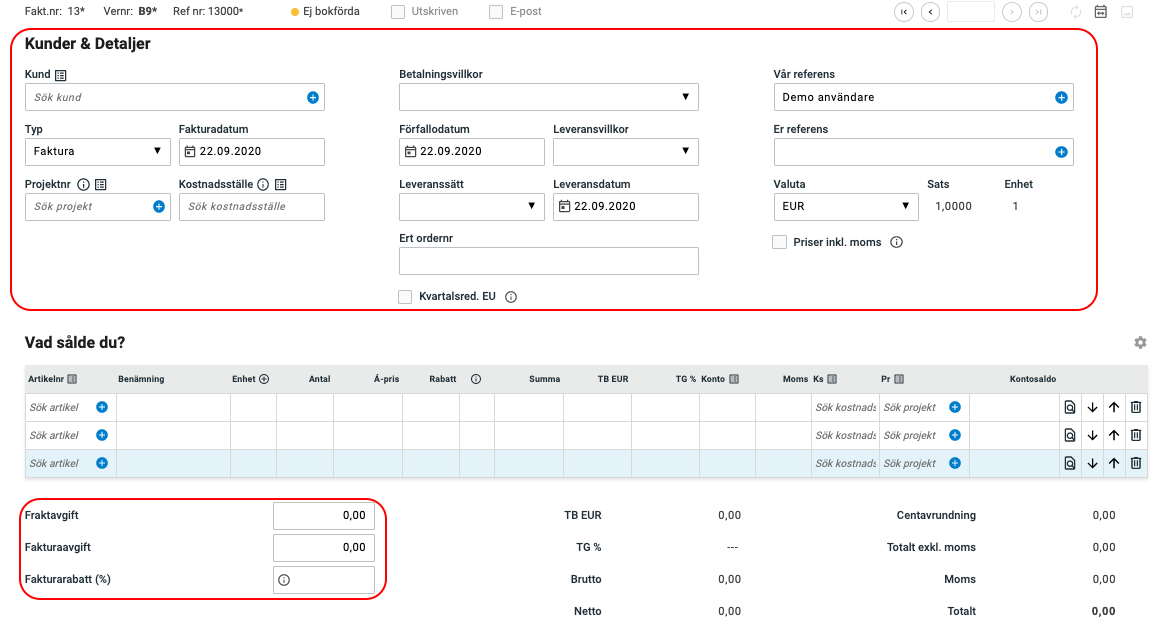Go to previous invoice arrow

tap(931, 12)
